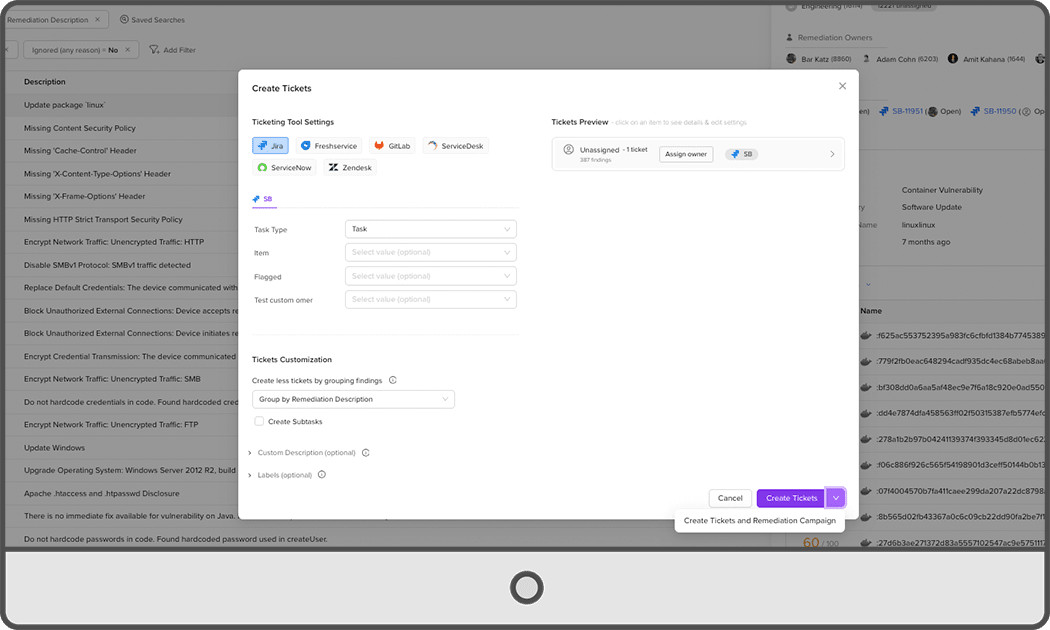Select Jira as the ticketing tool

(x=271, y=145)
